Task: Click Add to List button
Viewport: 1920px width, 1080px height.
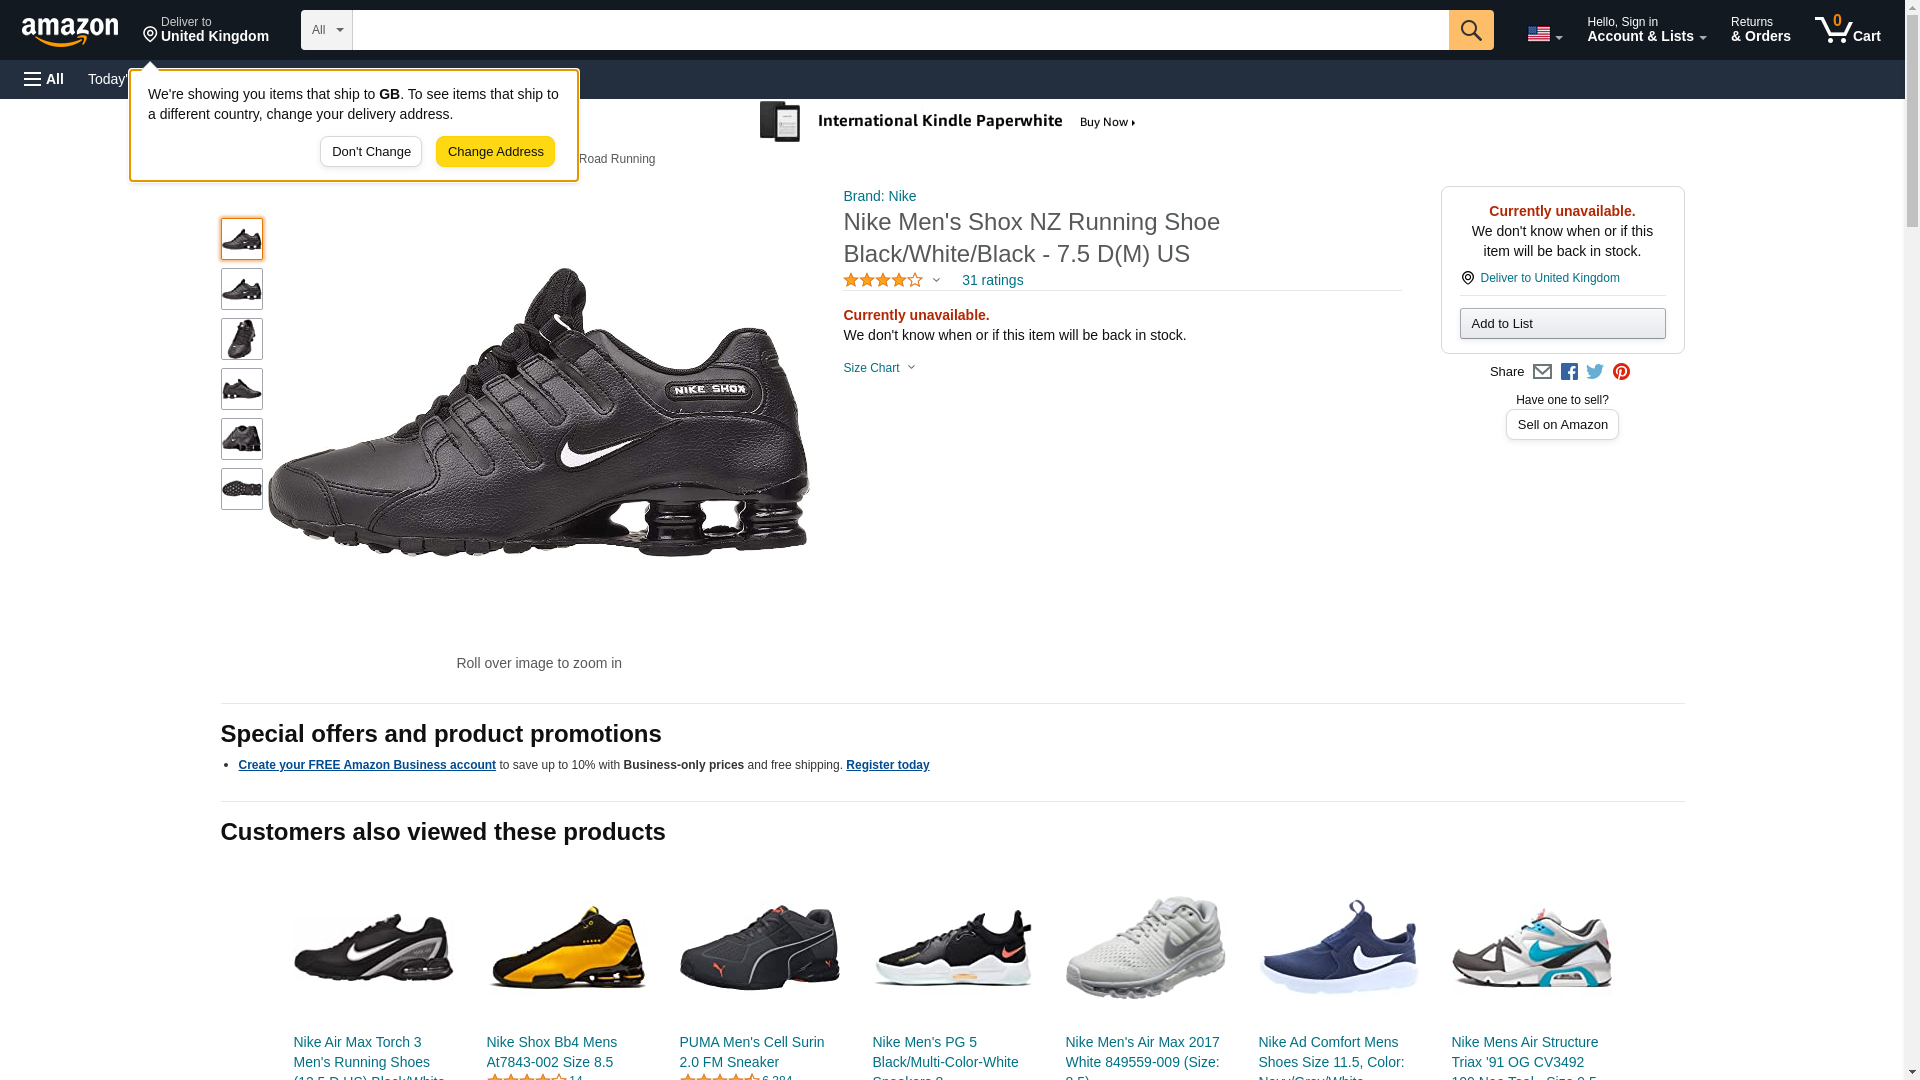Action: (x=1562, y=324)
